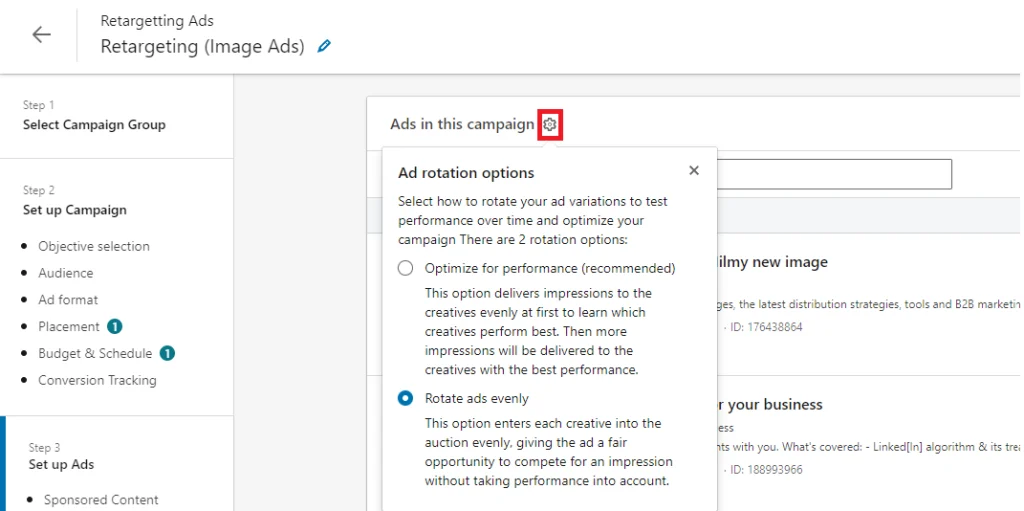Go to Step 1 Select Campaign Group
The width and height of the screenshot is (1024, 511).
94,125
